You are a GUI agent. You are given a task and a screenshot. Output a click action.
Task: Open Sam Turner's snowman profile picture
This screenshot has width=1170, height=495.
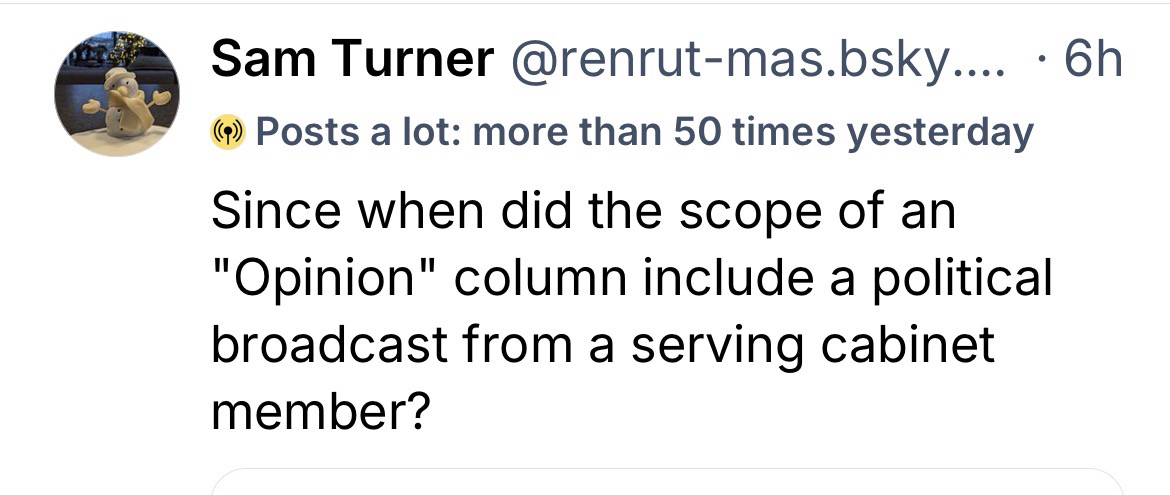pyautogui.click(x=117, y=93)
